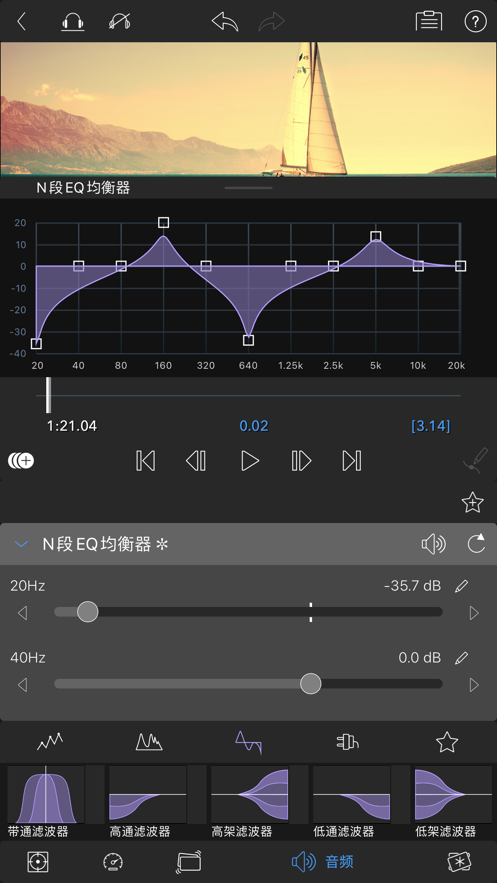Choose the 高架滤波器 filter preset
This screenshot has width=497, height=883.
tap(249, 801)
